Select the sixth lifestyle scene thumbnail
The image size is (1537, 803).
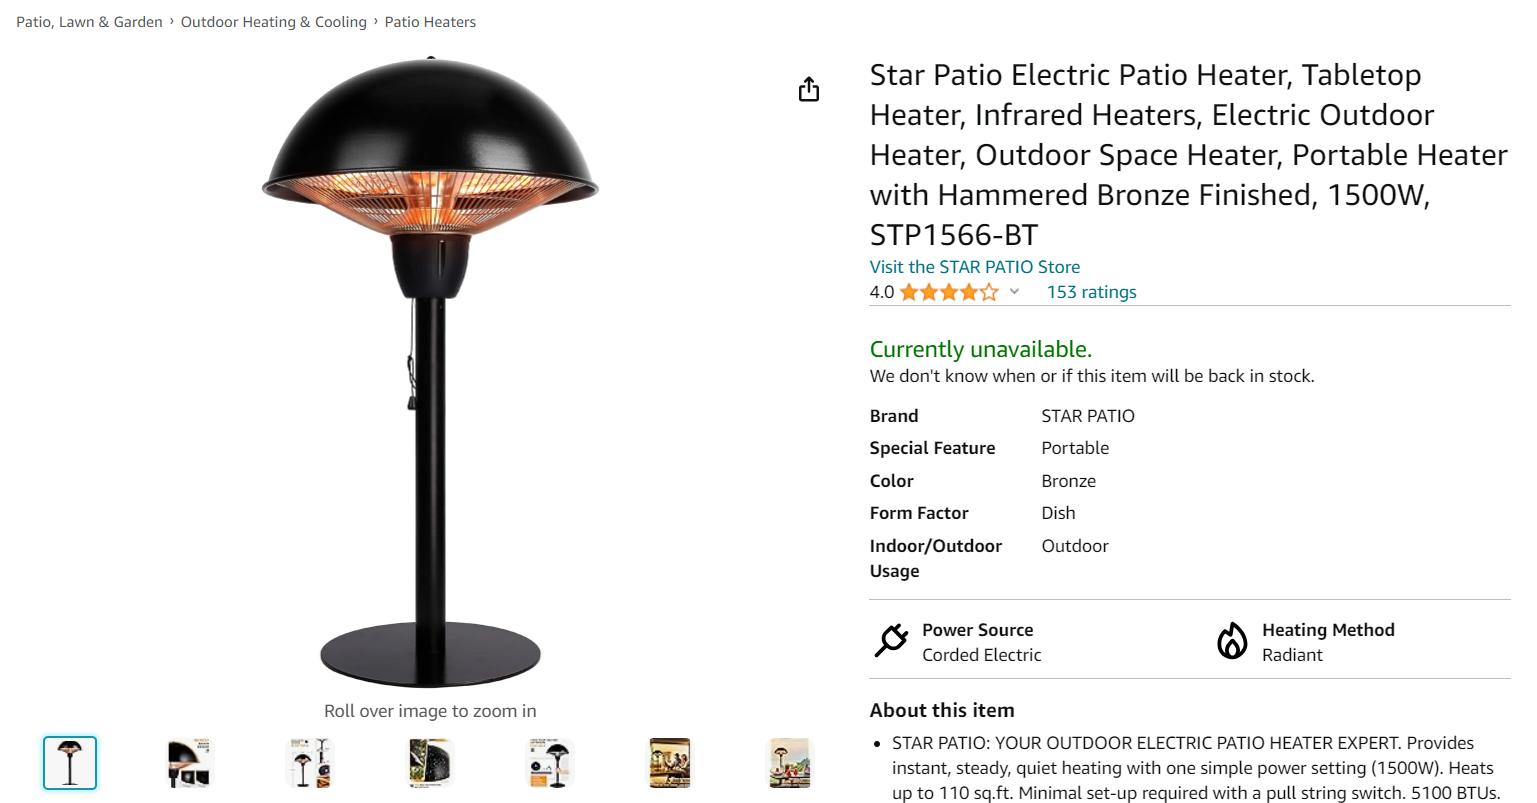click(670, 763)
